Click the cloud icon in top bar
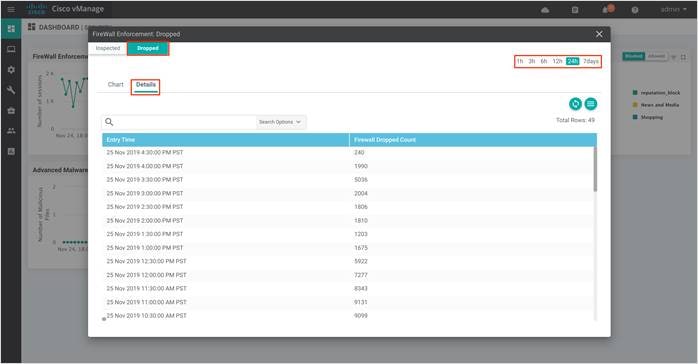 545,10
